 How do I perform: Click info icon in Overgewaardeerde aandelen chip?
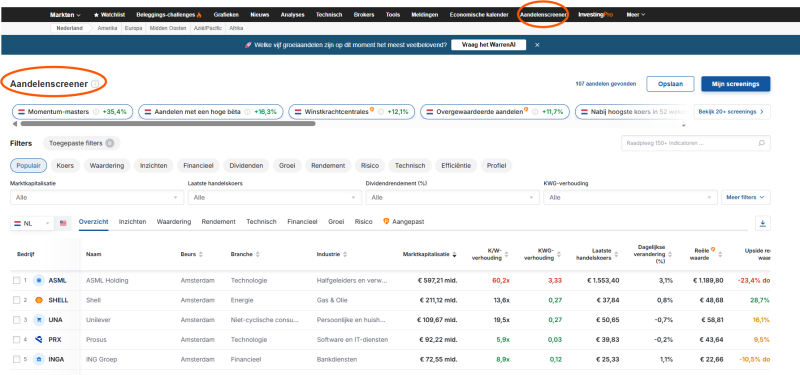(x=535, y=112)
